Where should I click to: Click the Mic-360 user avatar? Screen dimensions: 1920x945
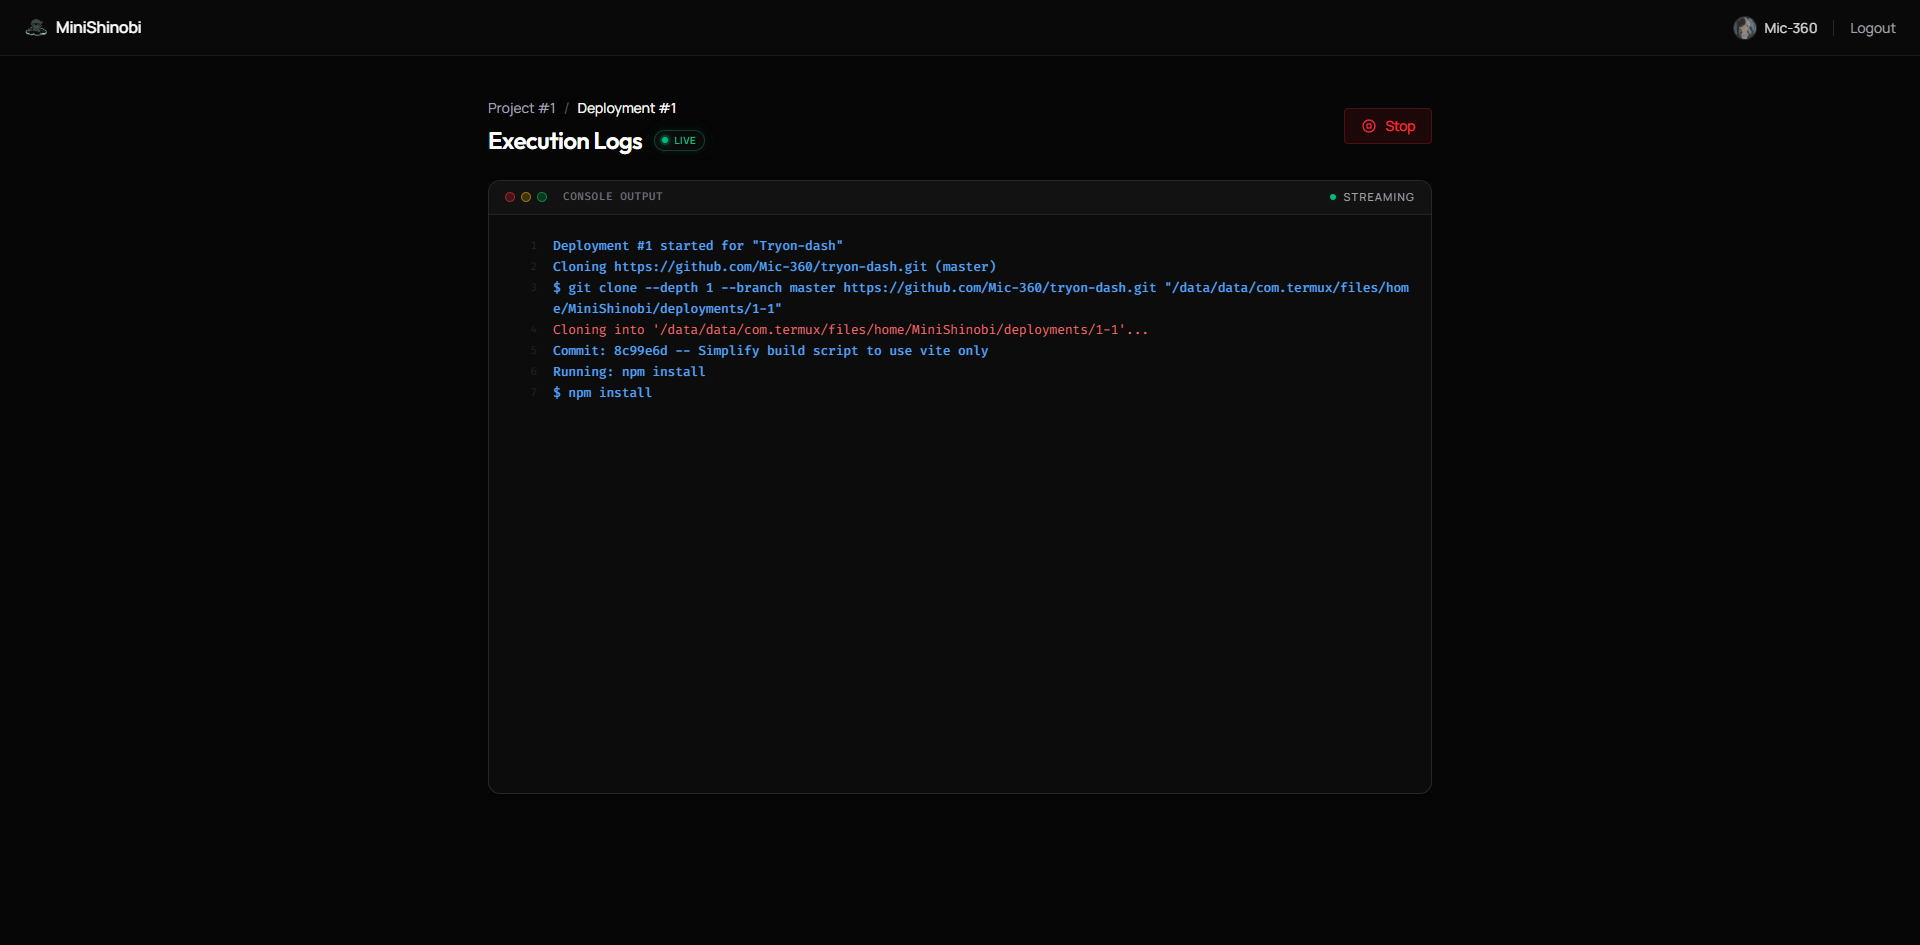coord(1744,28)
